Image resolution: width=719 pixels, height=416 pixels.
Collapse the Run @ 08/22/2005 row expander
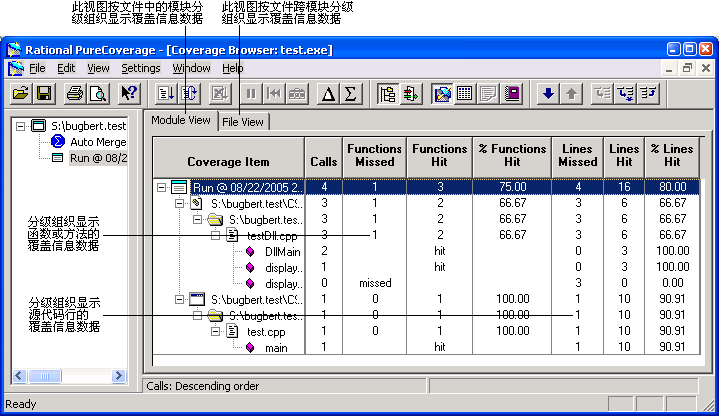pyautogui.click(x=161, y=187)
